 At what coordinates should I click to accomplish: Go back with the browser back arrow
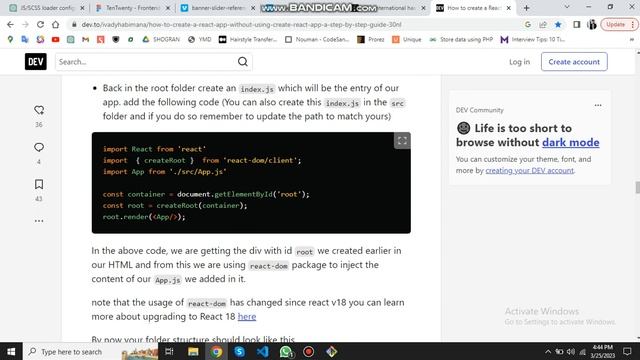tap(10, 24)
